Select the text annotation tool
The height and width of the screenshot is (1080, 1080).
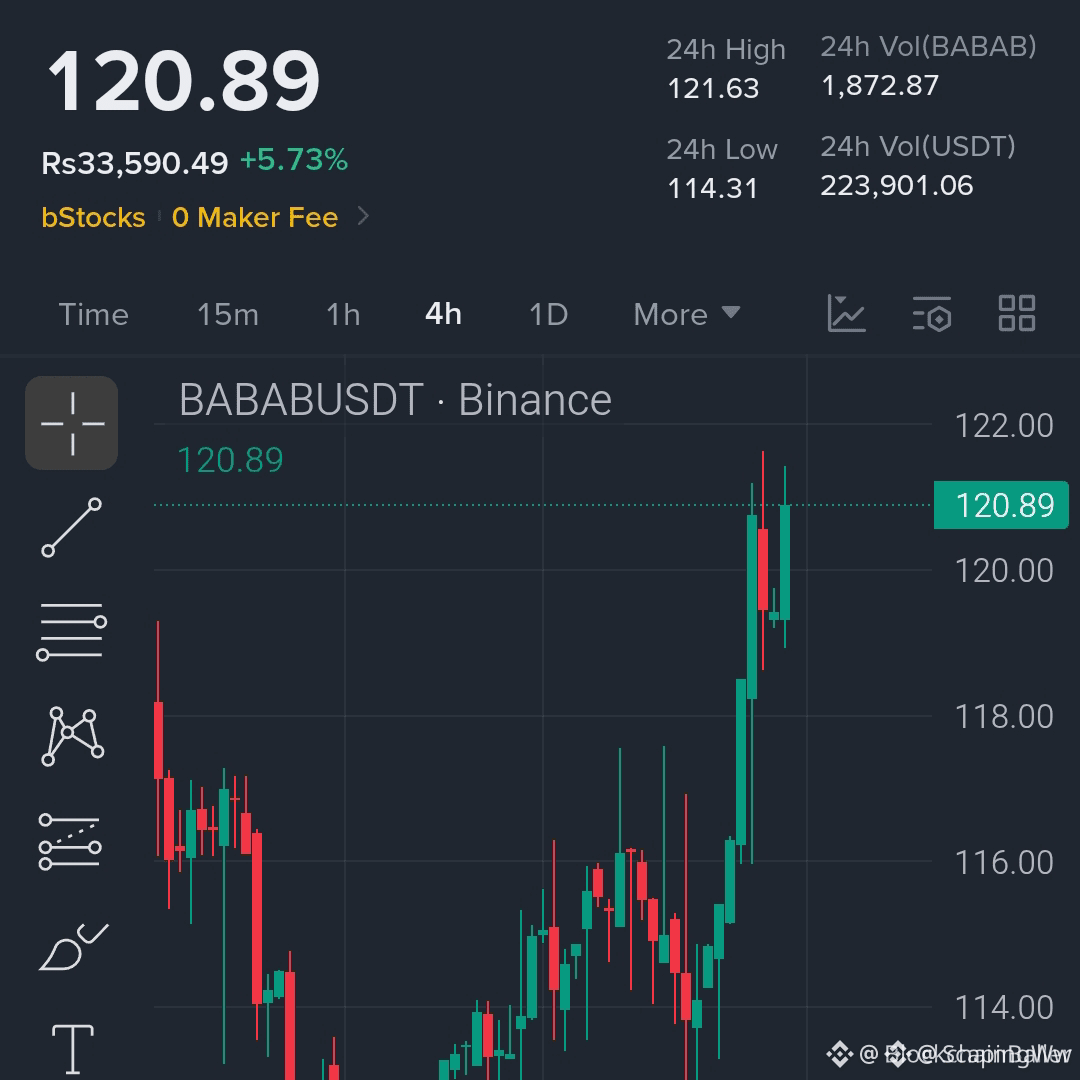pyautogui.click(x=72, y=1049)
